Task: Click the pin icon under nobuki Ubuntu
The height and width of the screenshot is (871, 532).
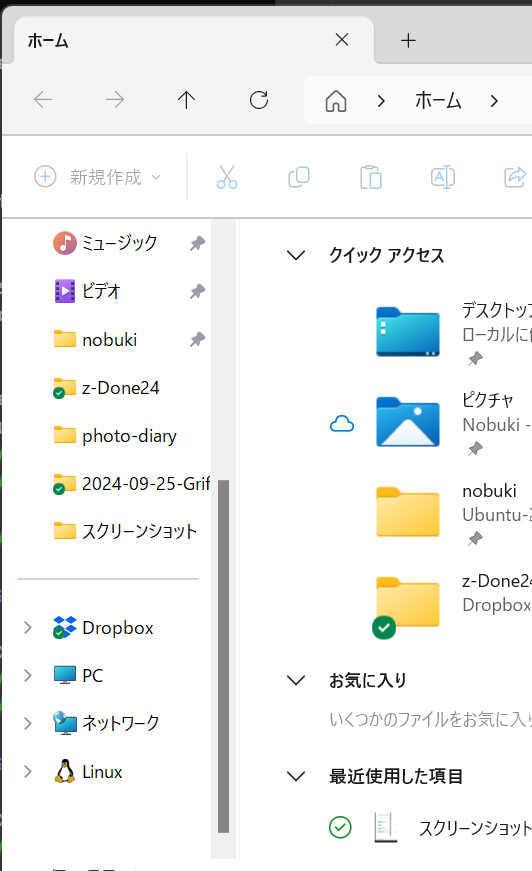Action: tap(475, 539)
